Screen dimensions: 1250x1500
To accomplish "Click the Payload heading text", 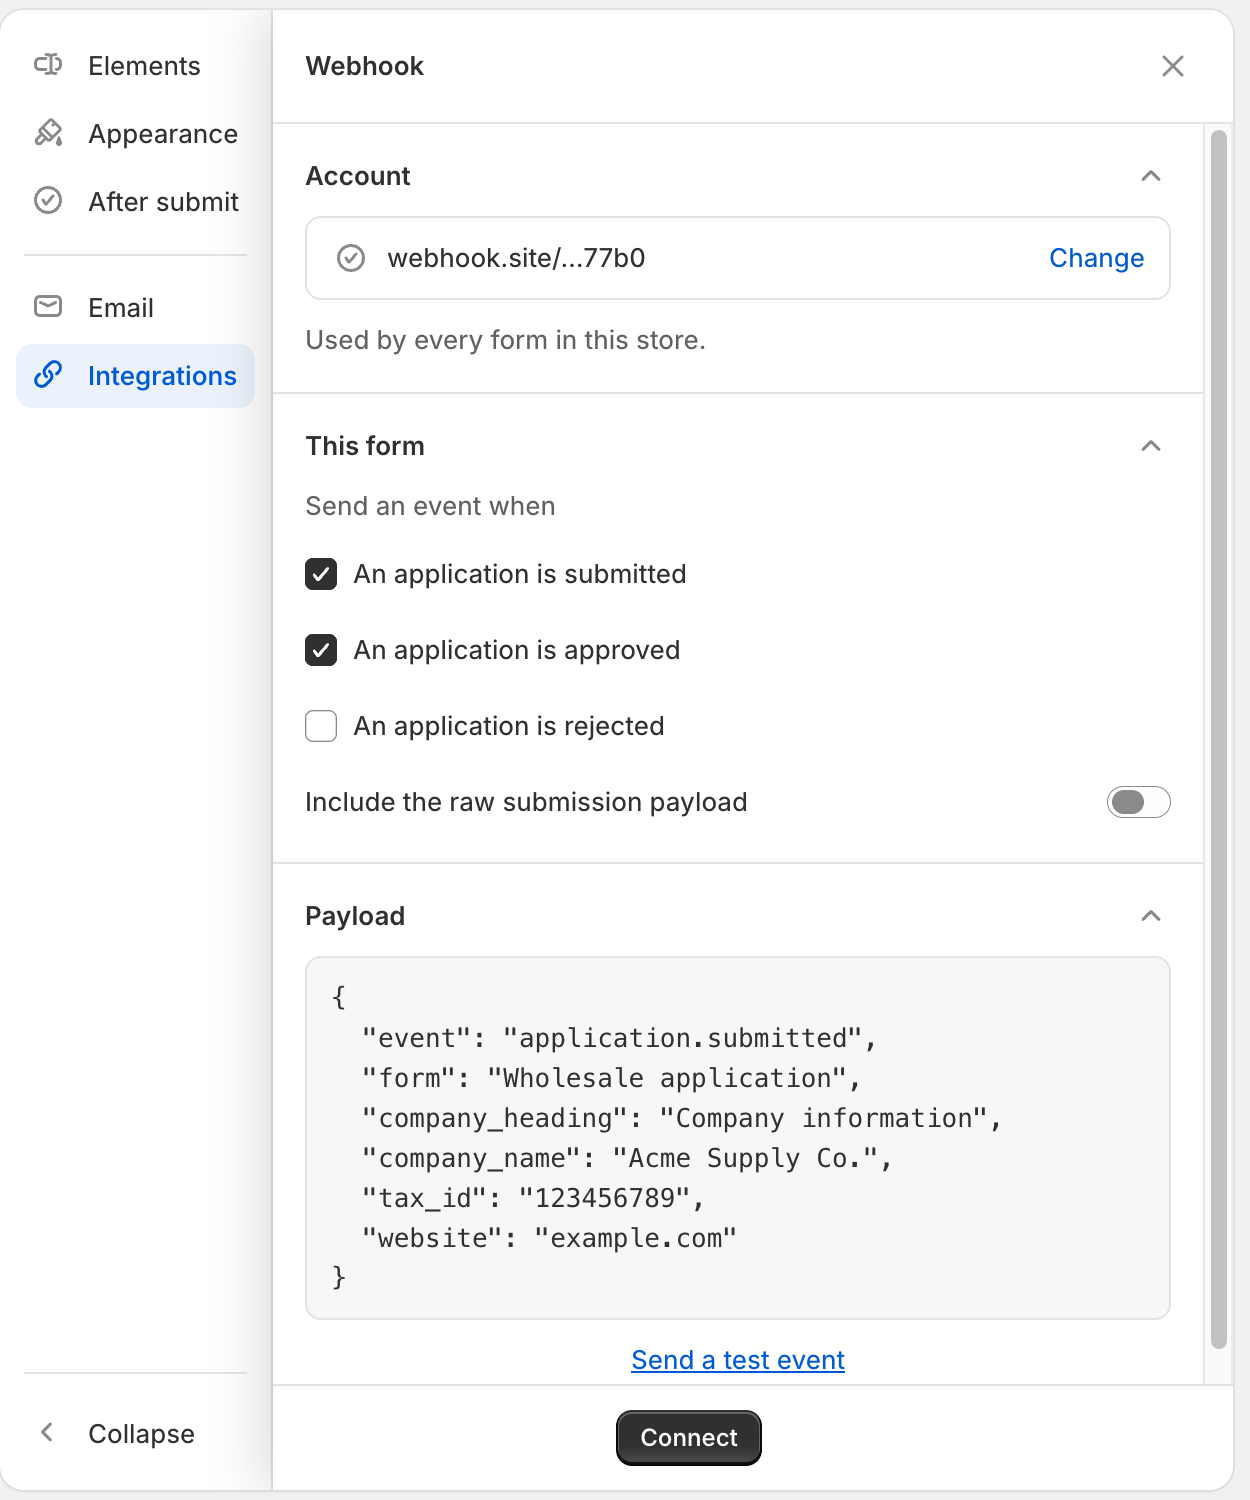I will point(355,916).
